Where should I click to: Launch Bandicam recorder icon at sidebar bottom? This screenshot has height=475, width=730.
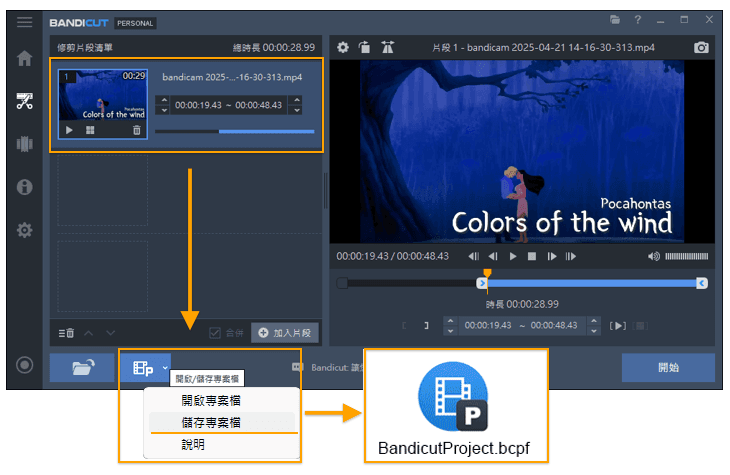click(24, 365)
